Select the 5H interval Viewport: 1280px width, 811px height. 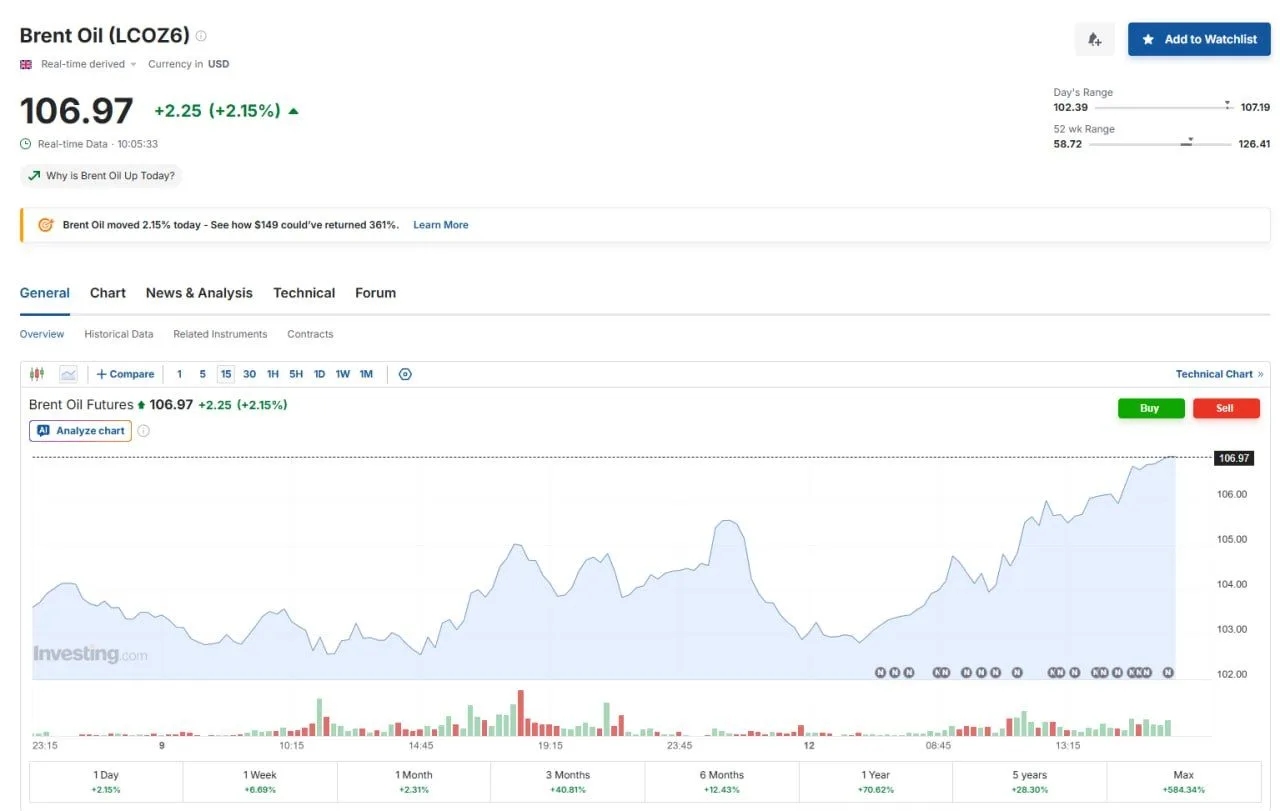tap(296, 374)
